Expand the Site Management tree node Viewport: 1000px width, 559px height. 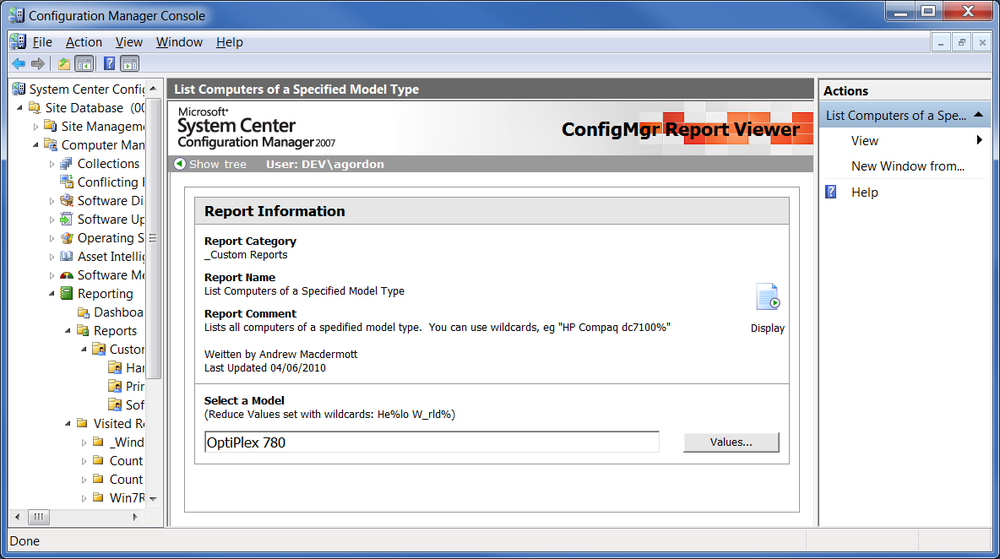(36, 127)
